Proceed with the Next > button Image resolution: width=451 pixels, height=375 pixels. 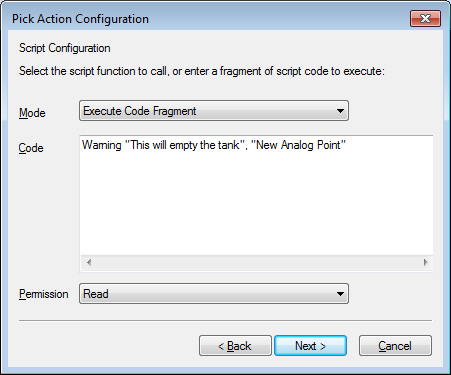tap(310, 346)
